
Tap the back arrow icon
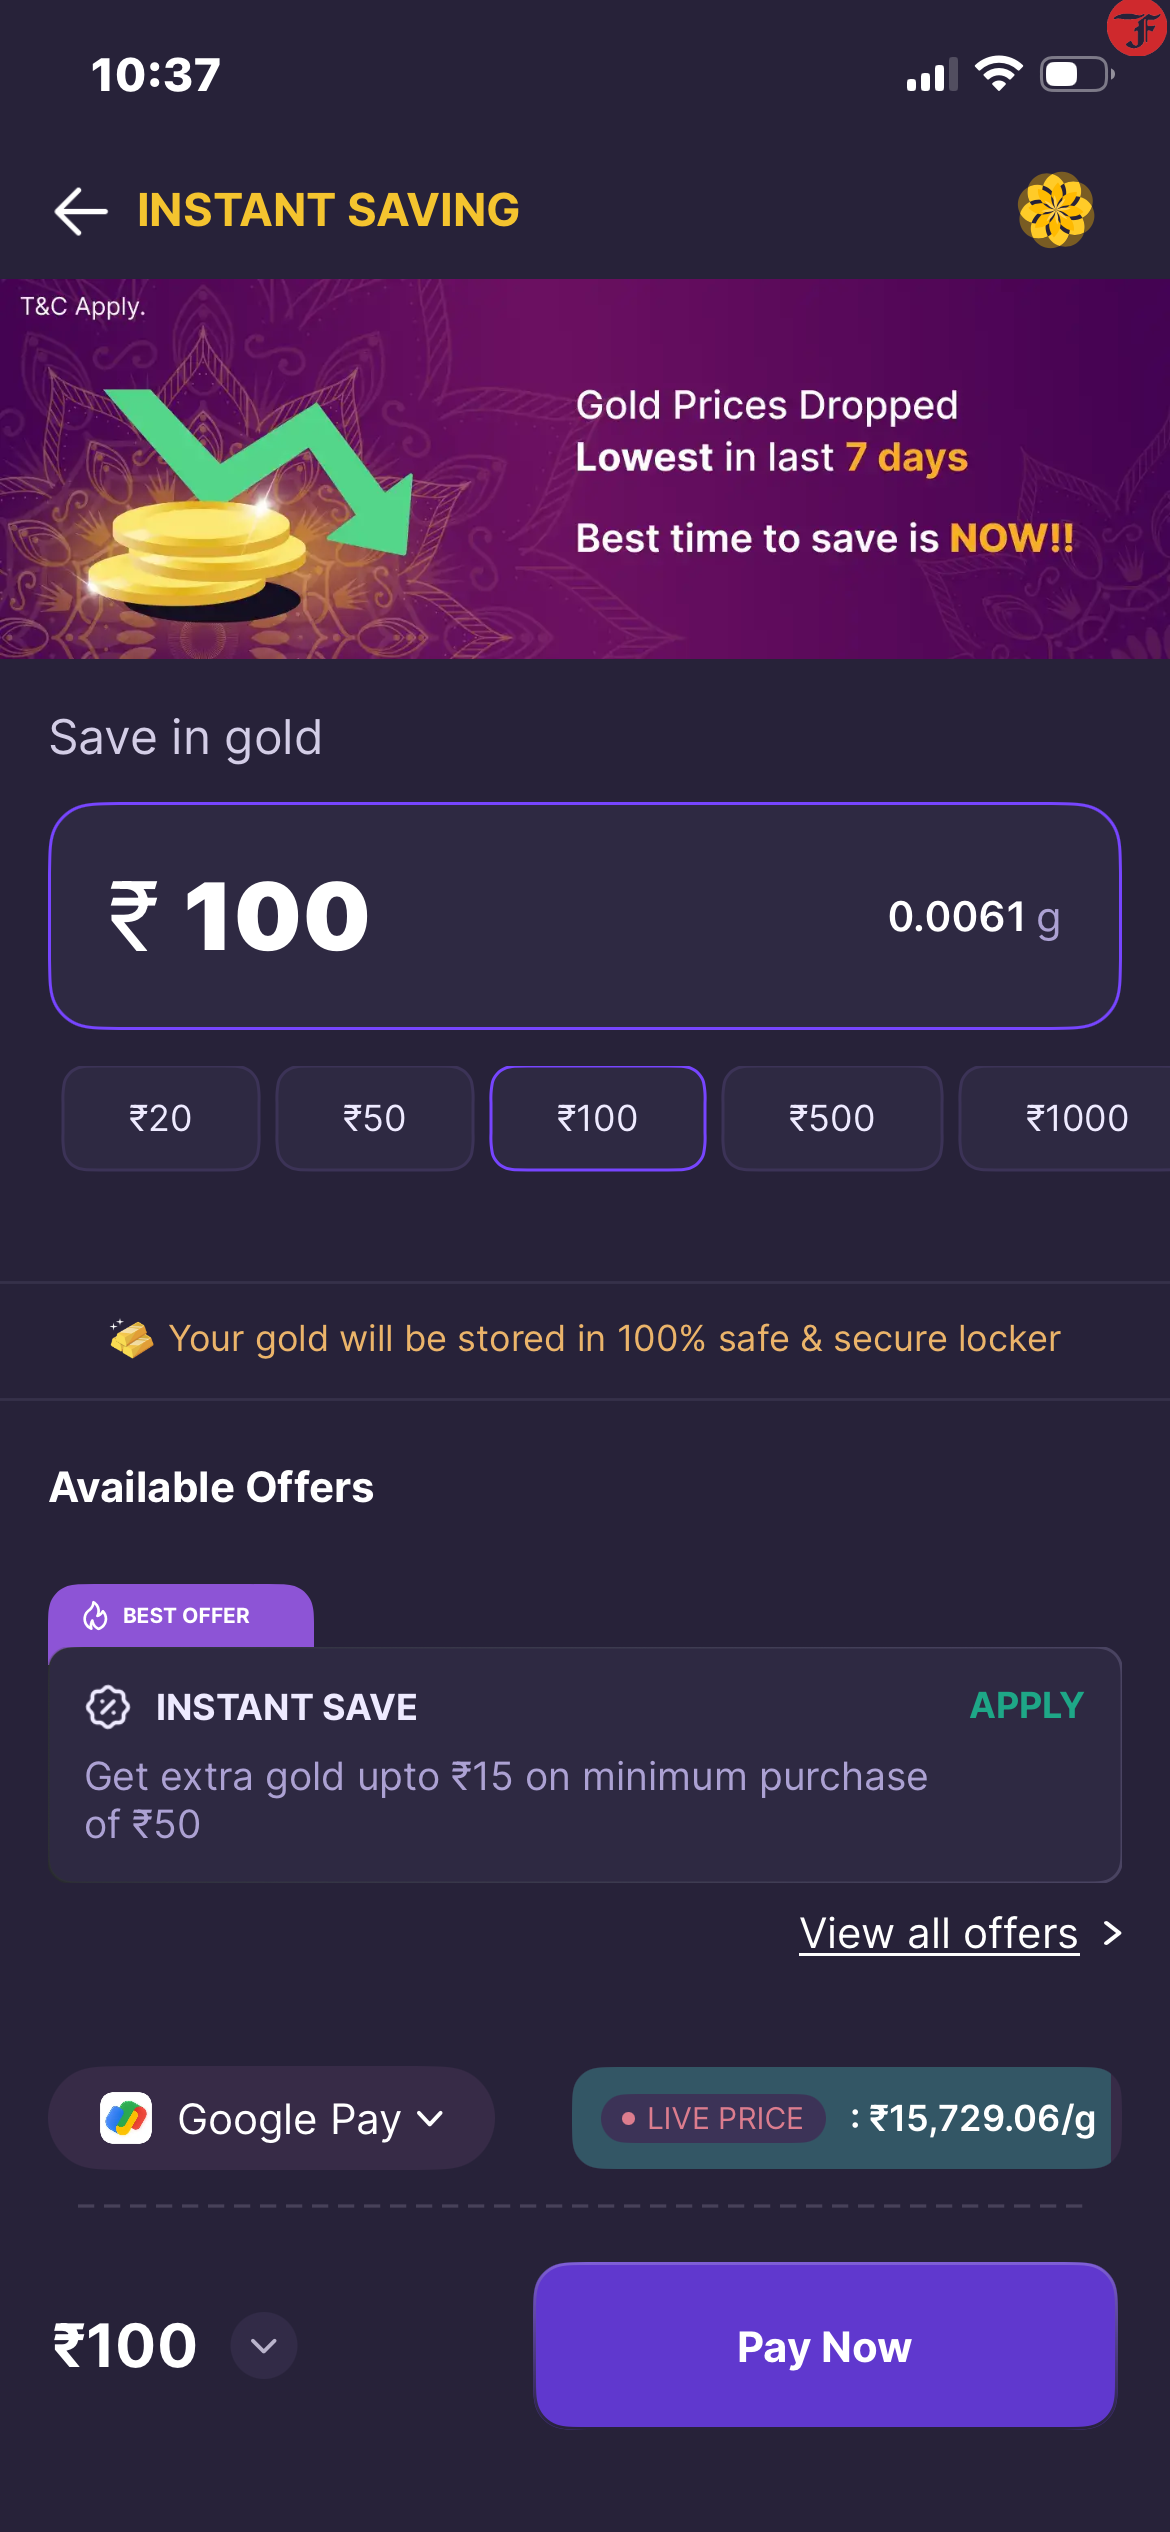(81, 211)
